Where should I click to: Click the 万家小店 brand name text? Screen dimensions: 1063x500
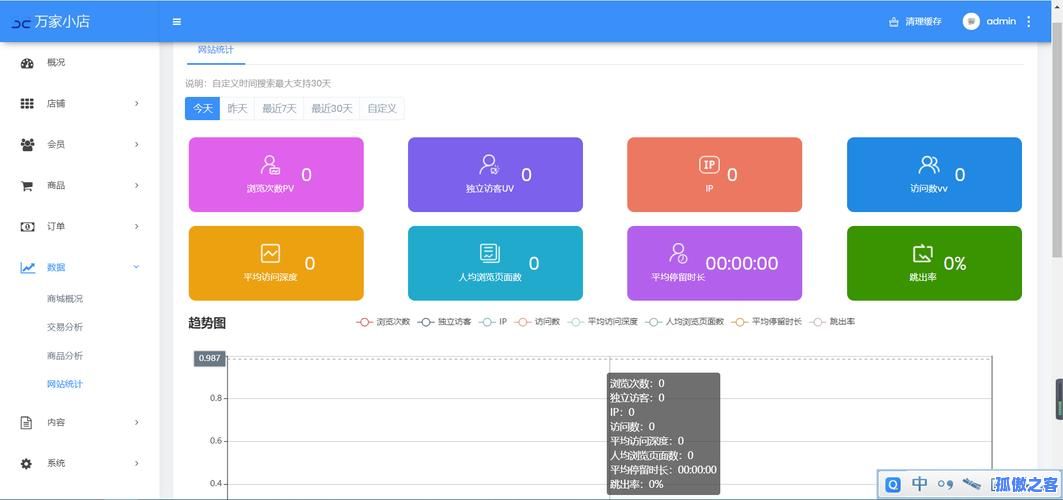pos(62,22)
